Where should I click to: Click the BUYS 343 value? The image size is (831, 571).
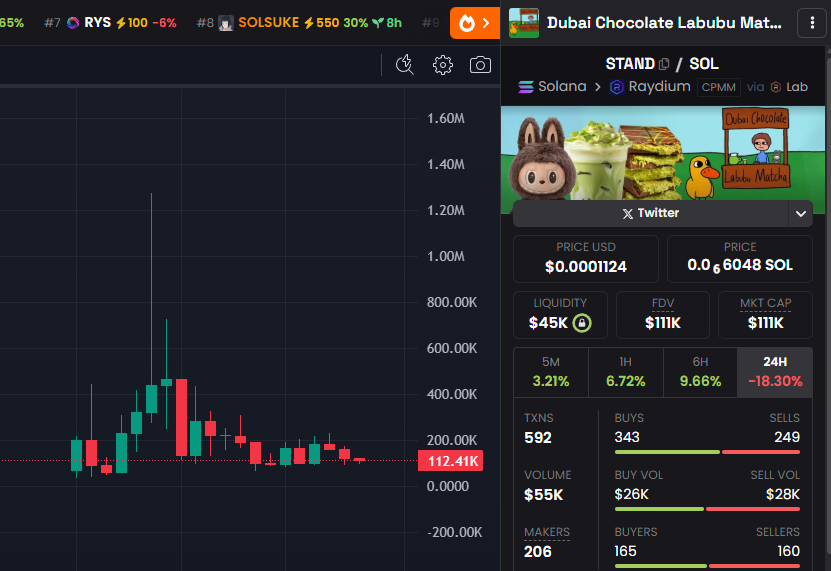pyautogui.click(x=627, y=437)
